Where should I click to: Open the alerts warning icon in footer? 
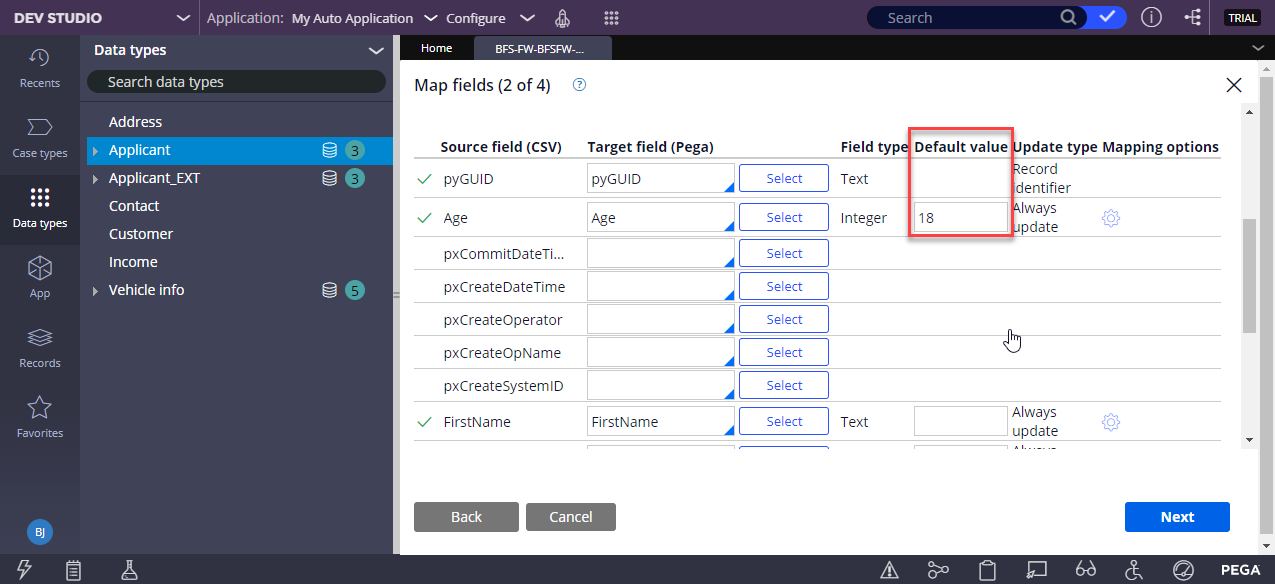click(x=889, y=569)
